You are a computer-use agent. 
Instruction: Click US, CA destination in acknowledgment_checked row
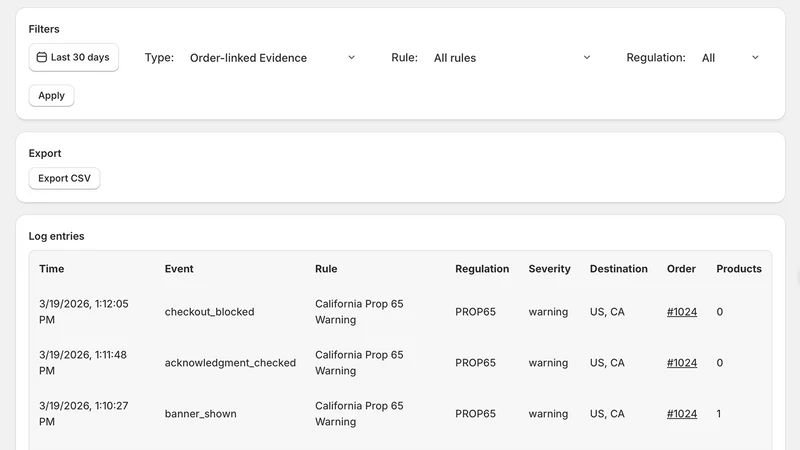(x=607, y=363)
